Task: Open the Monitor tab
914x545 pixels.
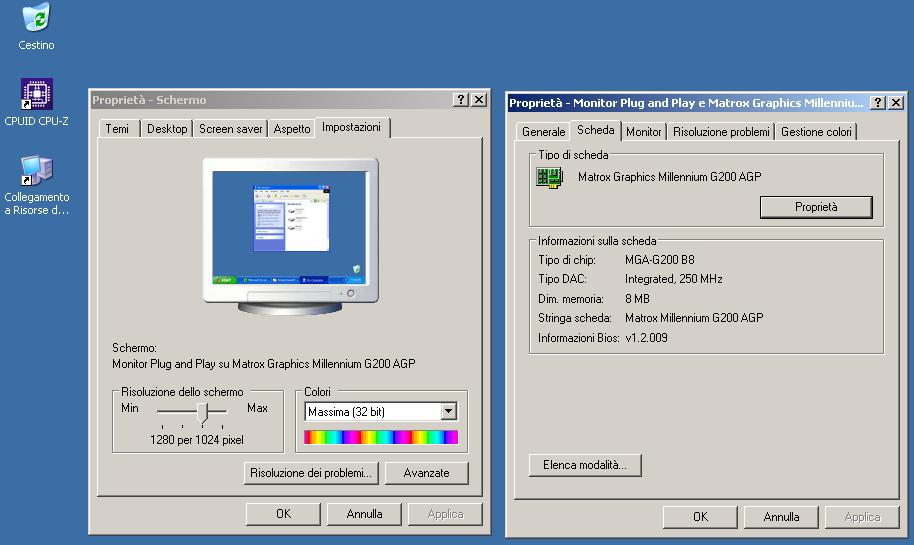Action: tap(644, 132)
